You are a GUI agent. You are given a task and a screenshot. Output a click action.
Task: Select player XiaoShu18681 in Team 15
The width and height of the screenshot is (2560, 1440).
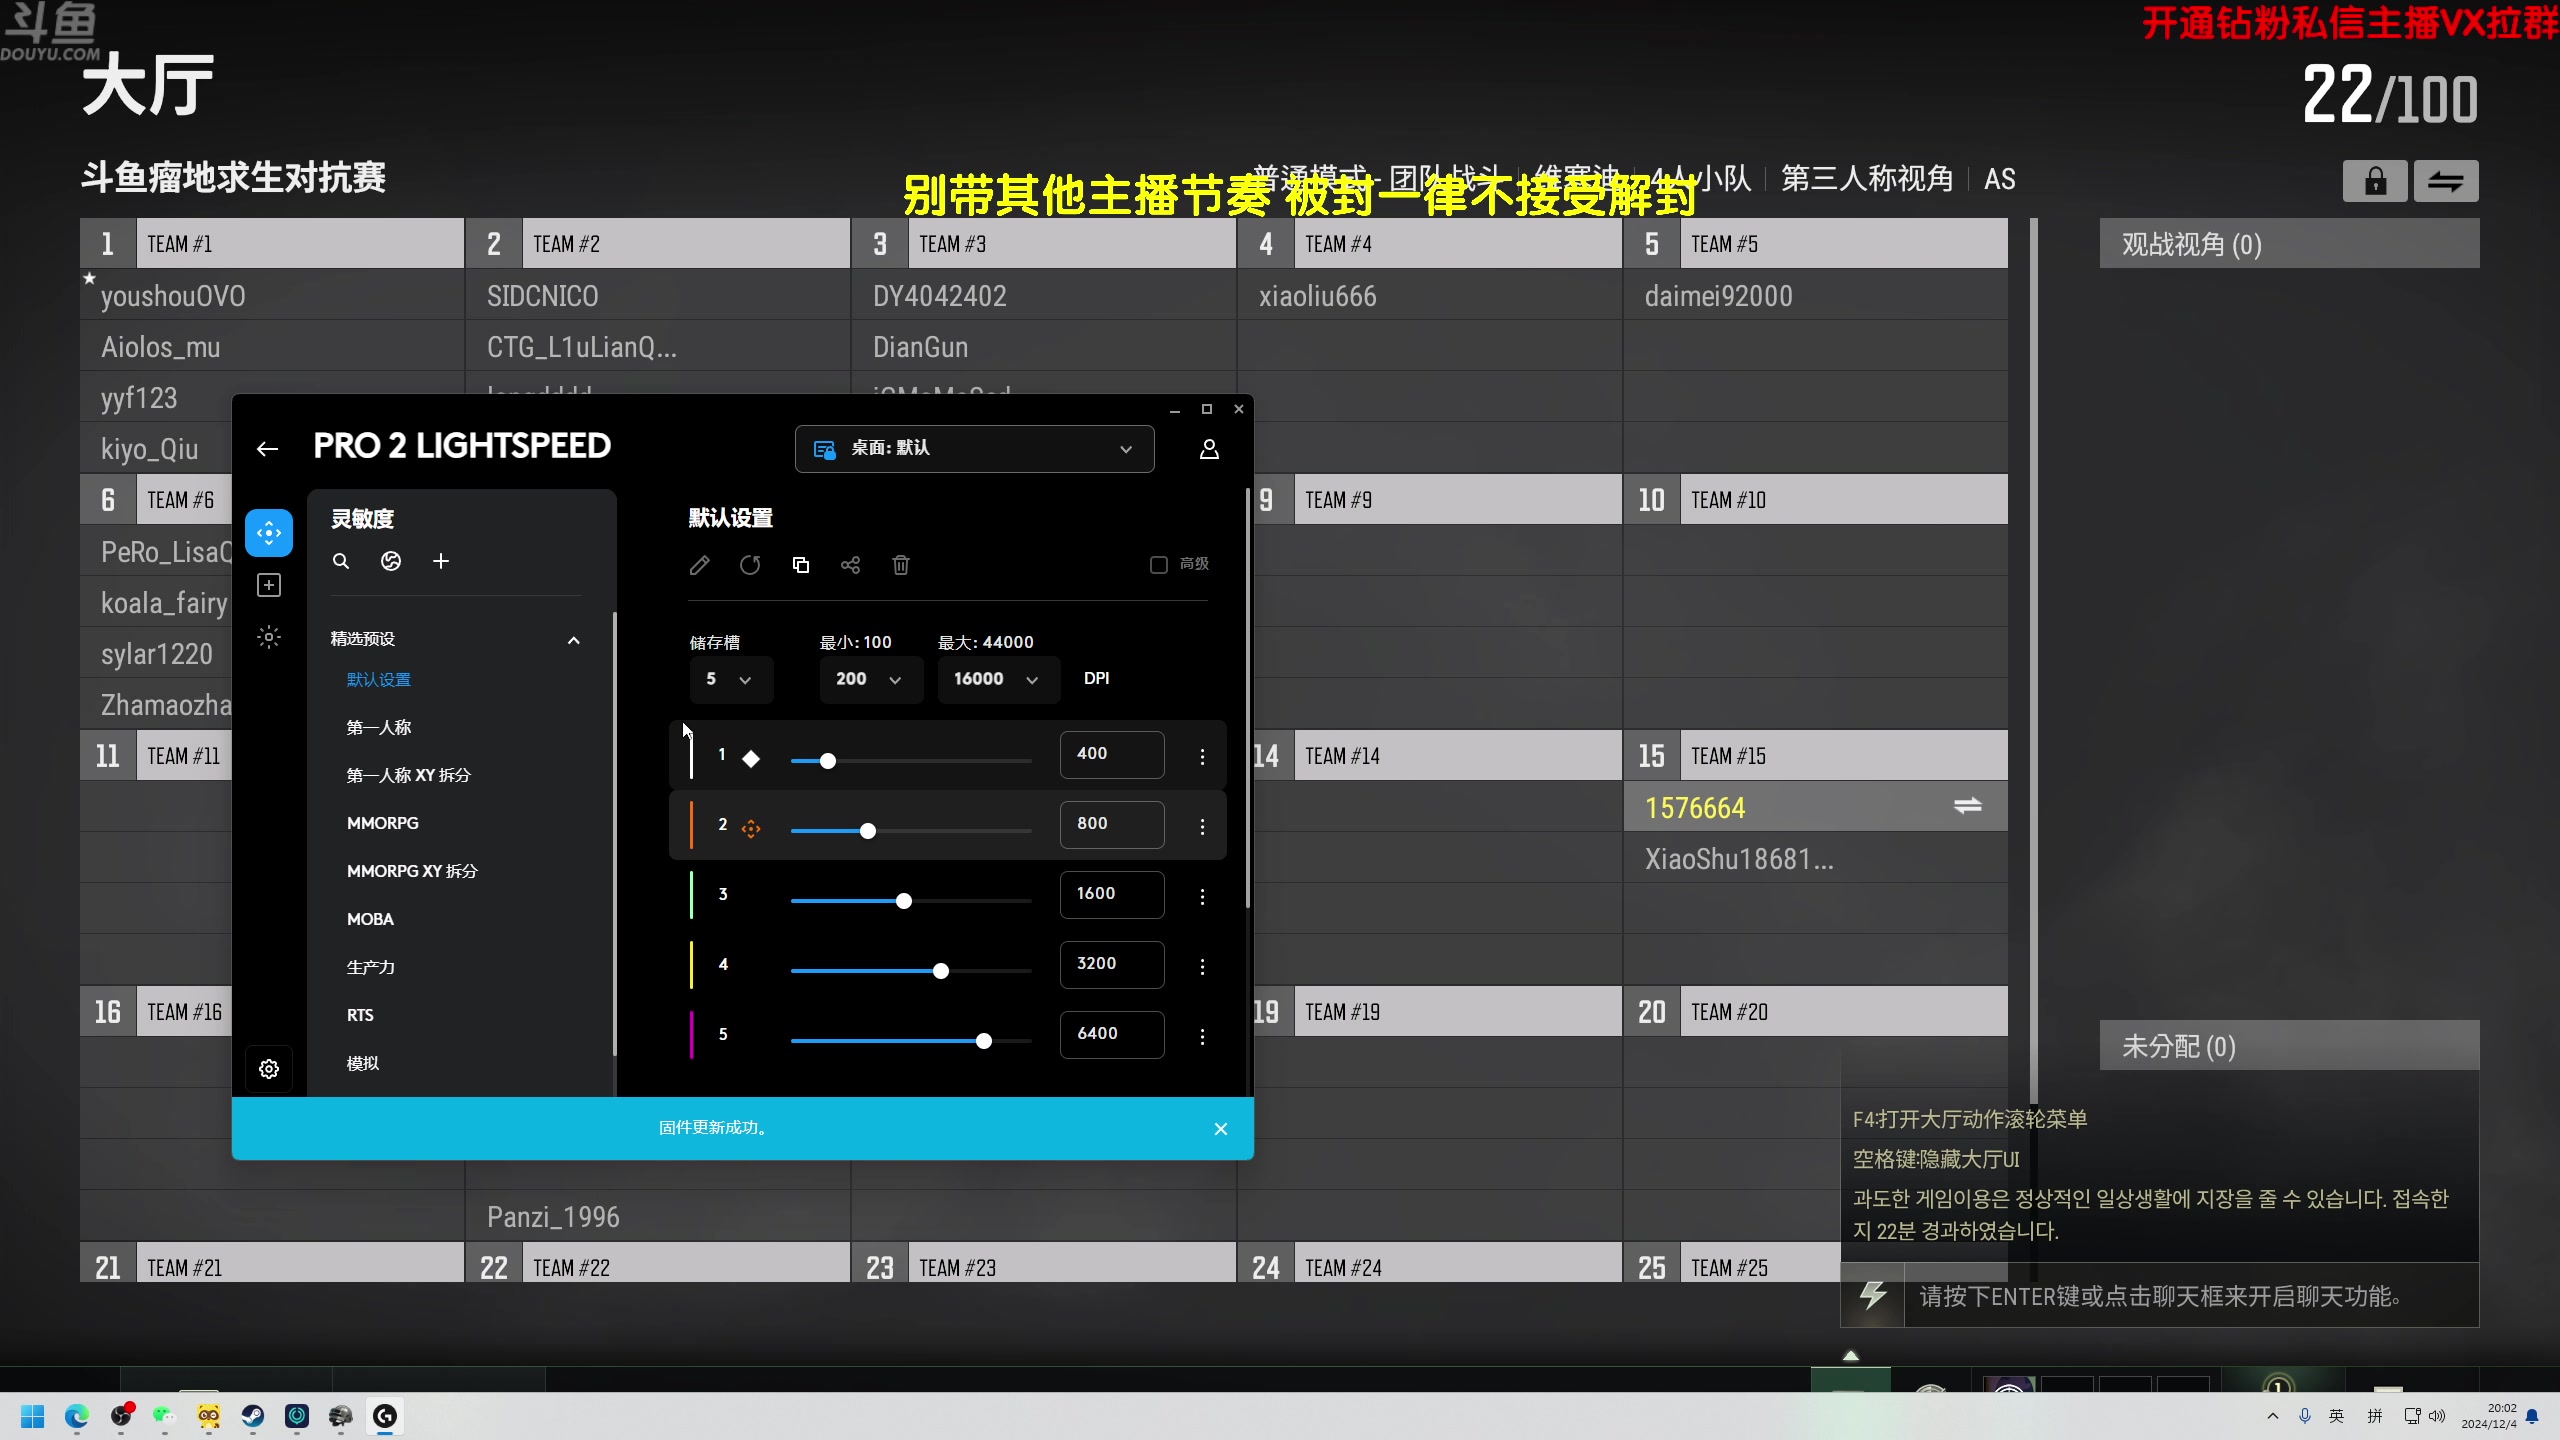(1815, 859)
